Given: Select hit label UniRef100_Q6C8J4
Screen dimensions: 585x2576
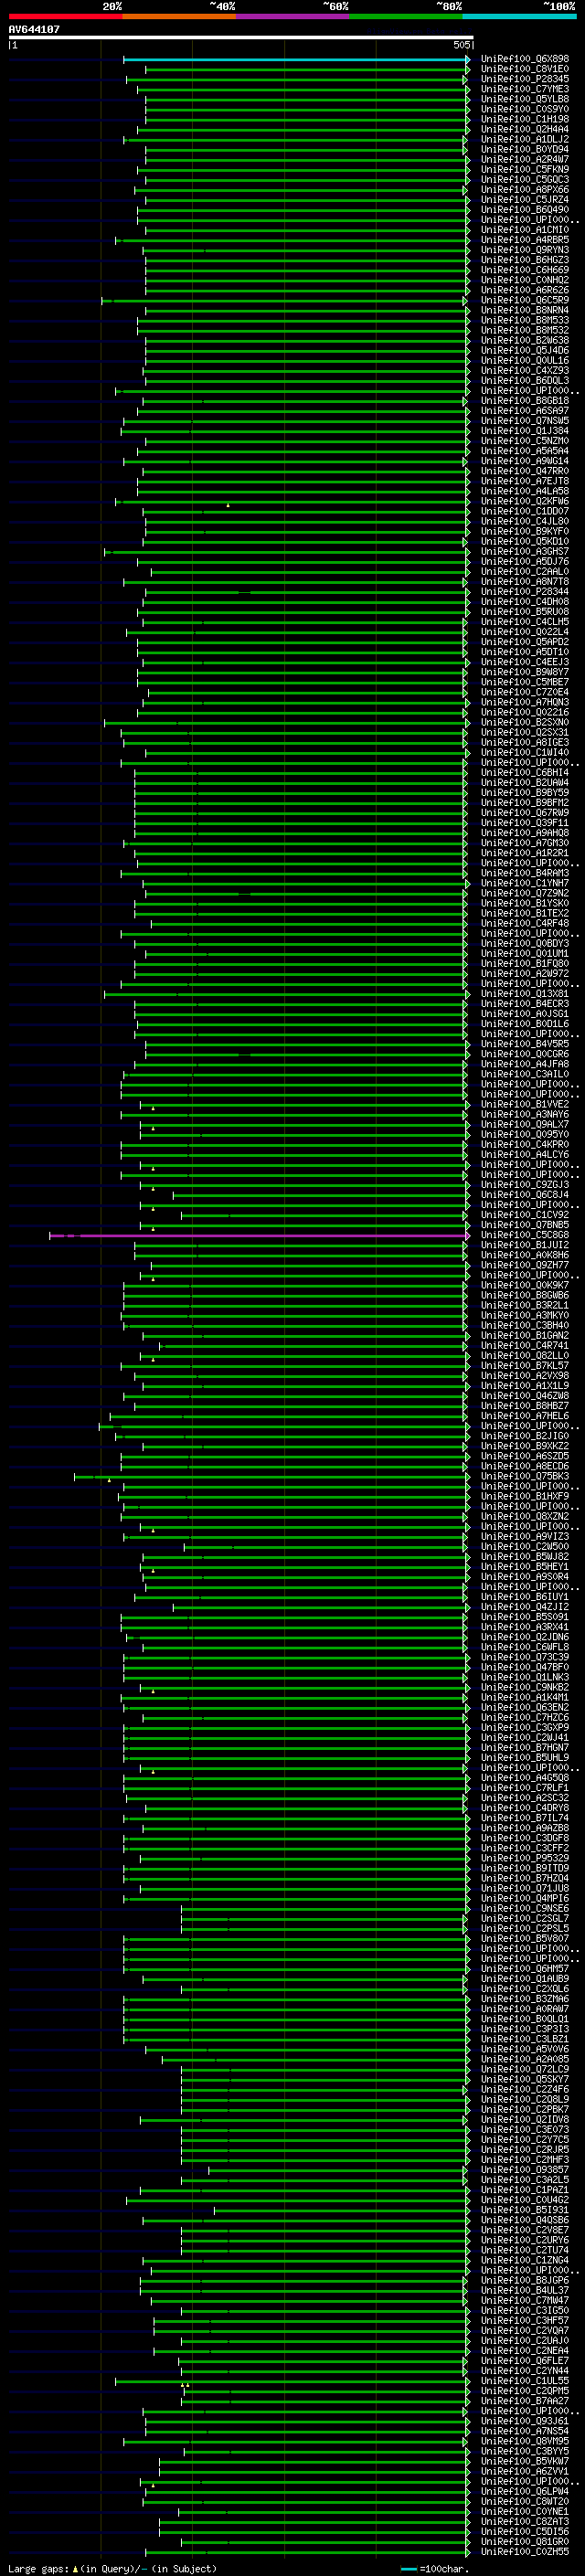Looking at the screenshot, I should [524, 1195].
